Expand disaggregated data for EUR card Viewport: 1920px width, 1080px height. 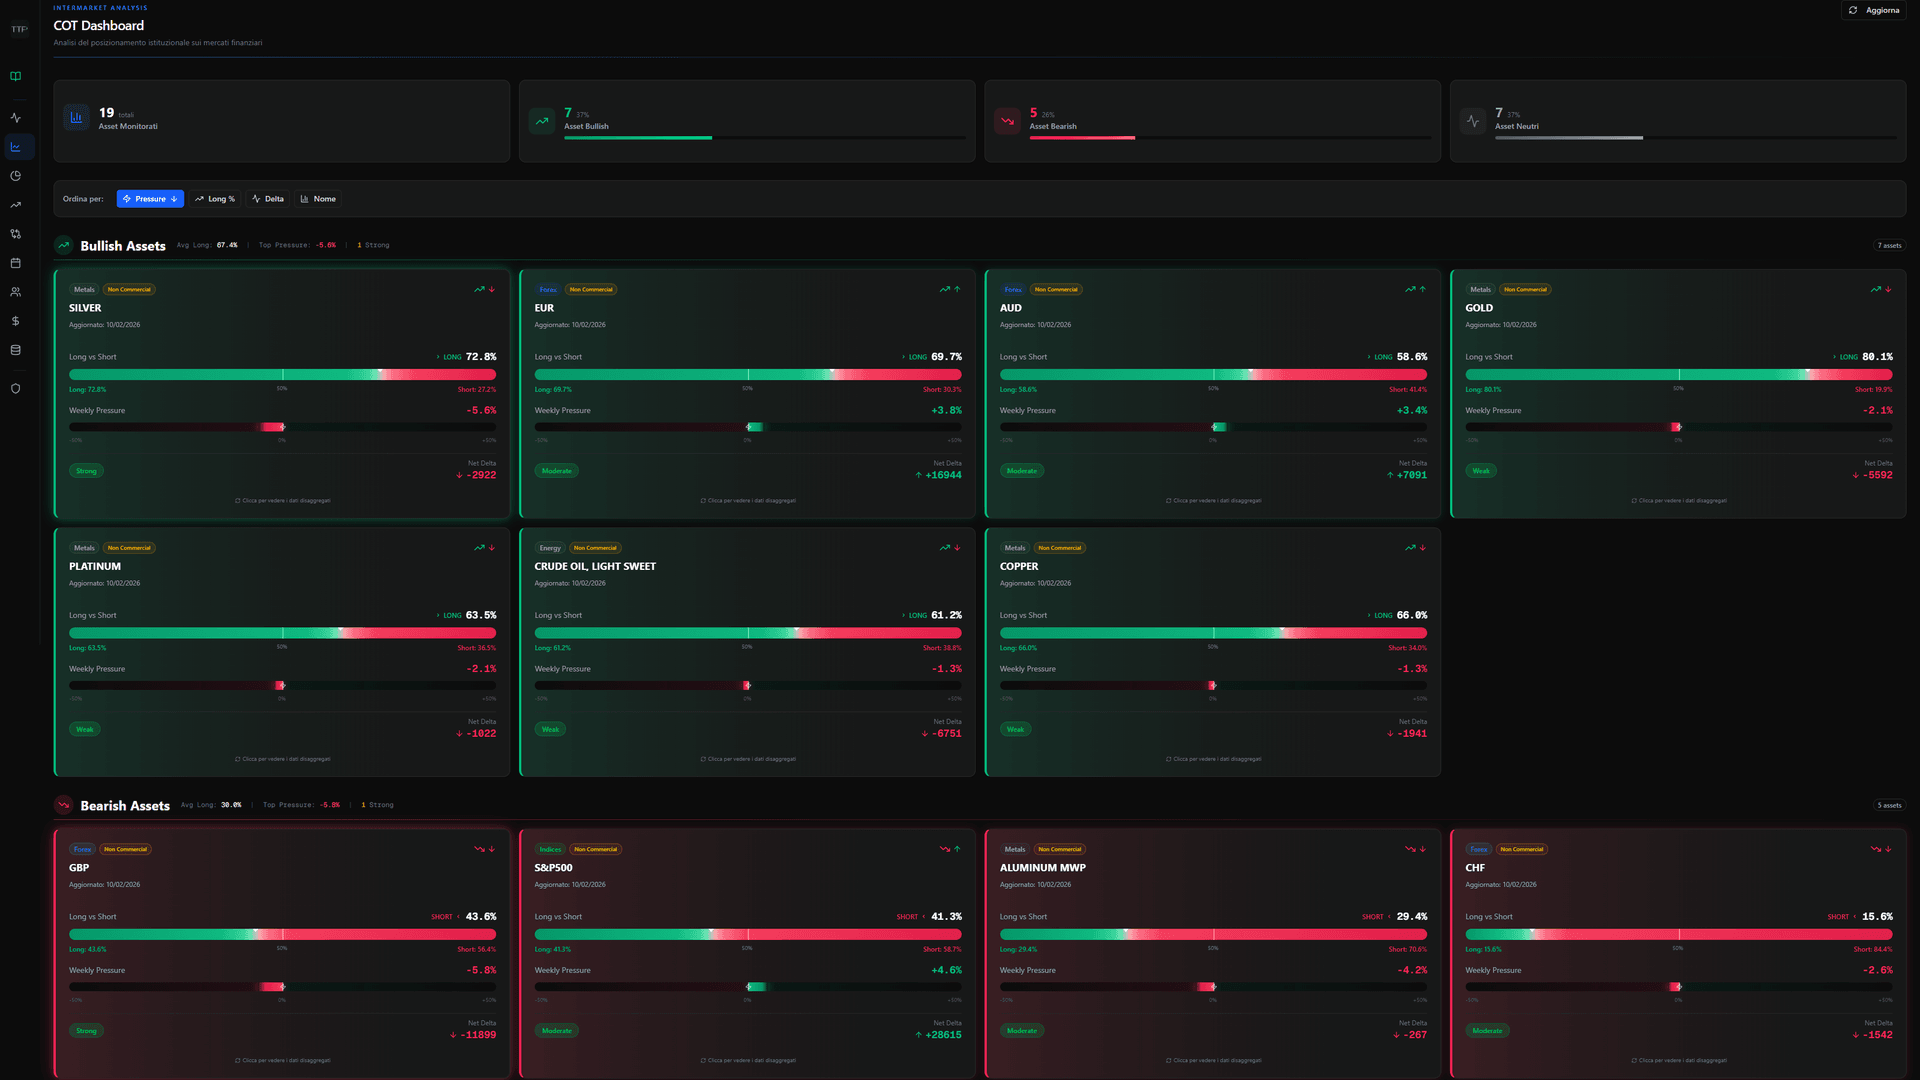coord(748,500)
